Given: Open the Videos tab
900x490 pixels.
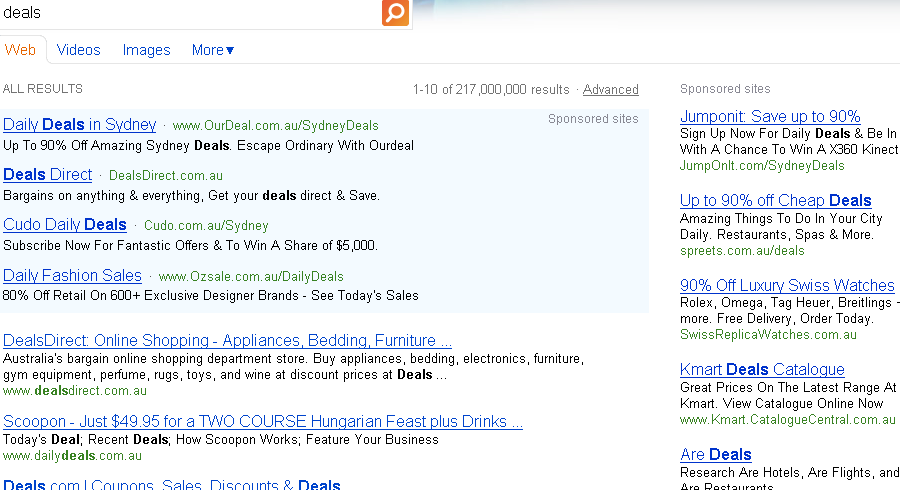Looking at the screenshot, I should (79, 50).
